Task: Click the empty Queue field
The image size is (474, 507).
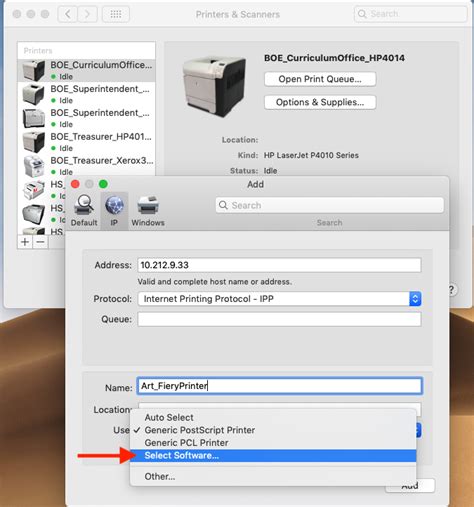Action: click(x=279, y=319)
